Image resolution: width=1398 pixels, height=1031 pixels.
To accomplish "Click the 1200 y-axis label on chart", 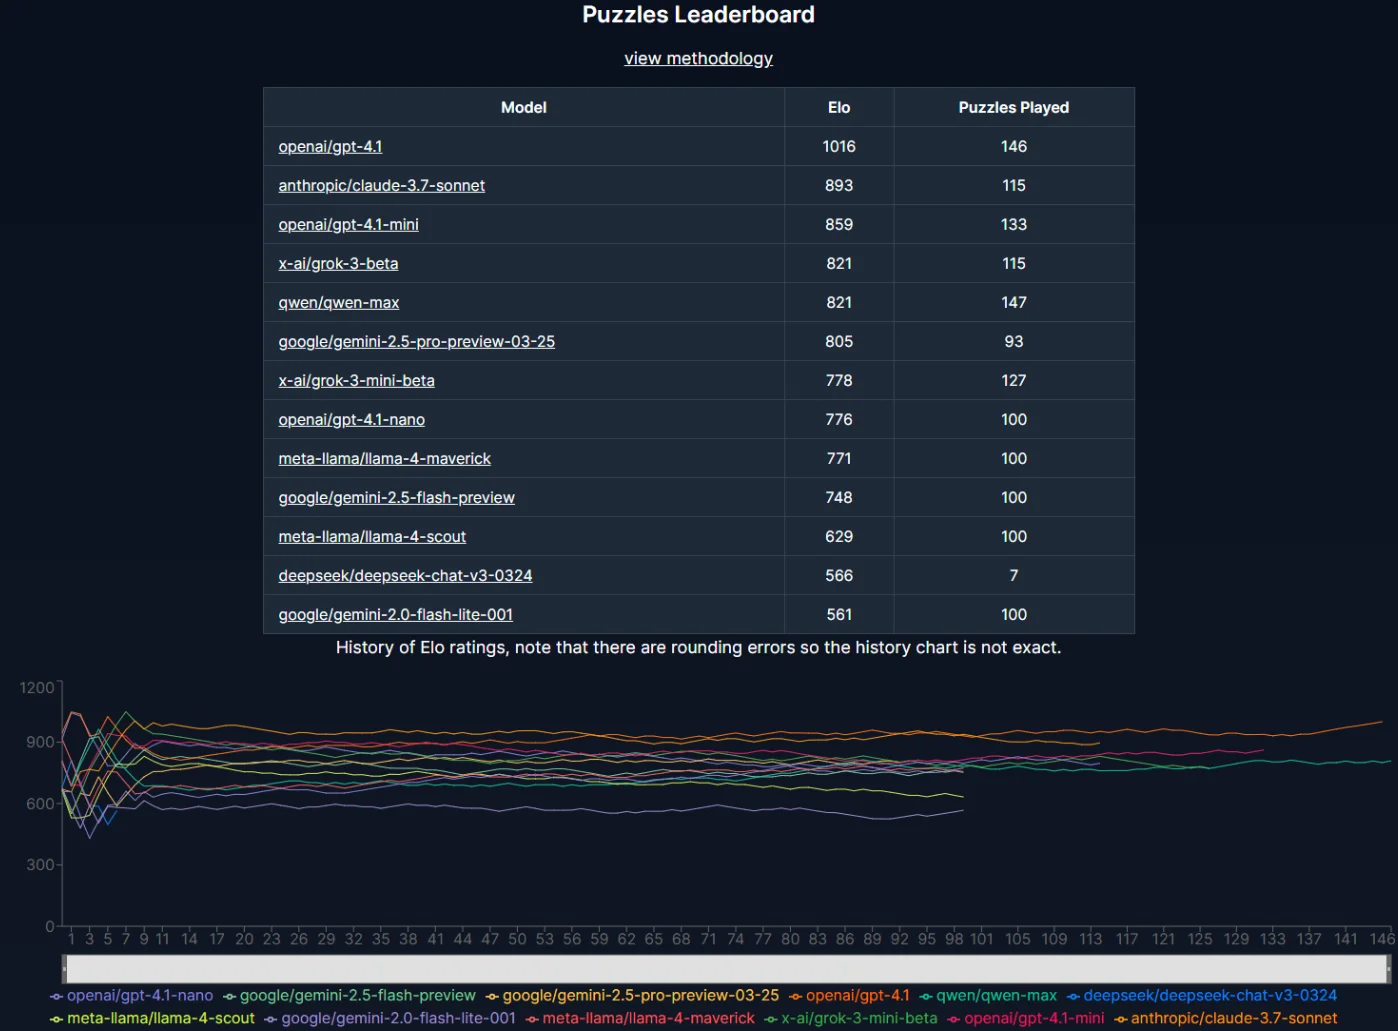I will tap(37, 687).
